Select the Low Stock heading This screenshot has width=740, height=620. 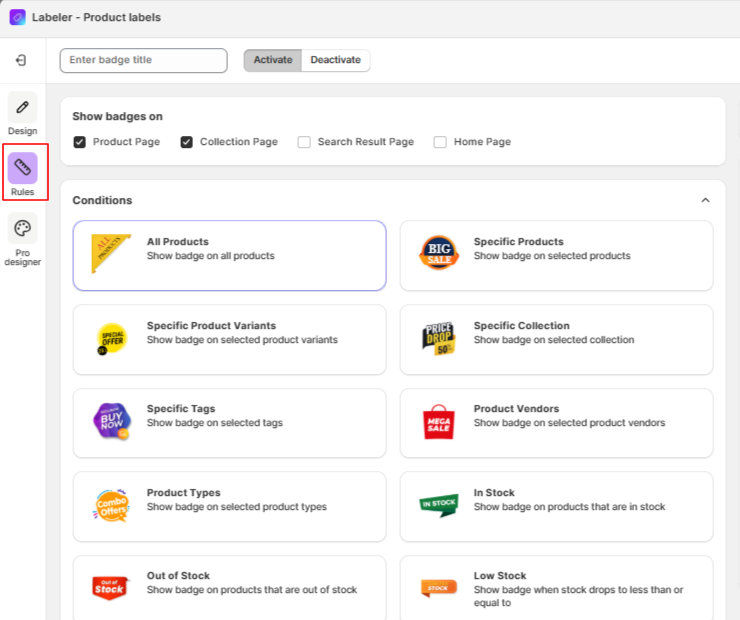click(500, 576)
